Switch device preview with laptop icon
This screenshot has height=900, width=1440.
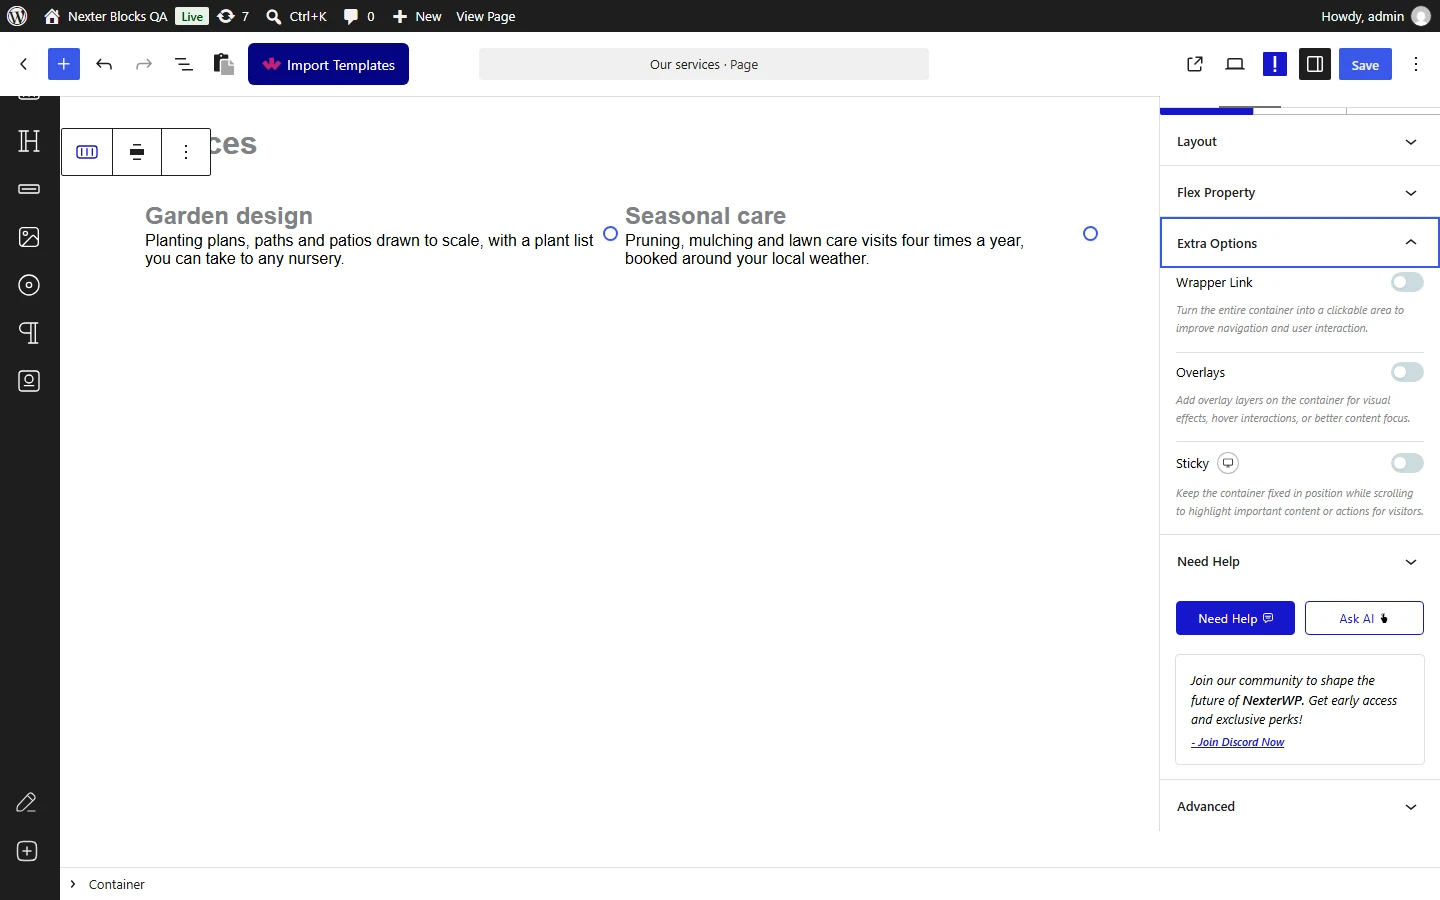click(x=1235, y=64)
